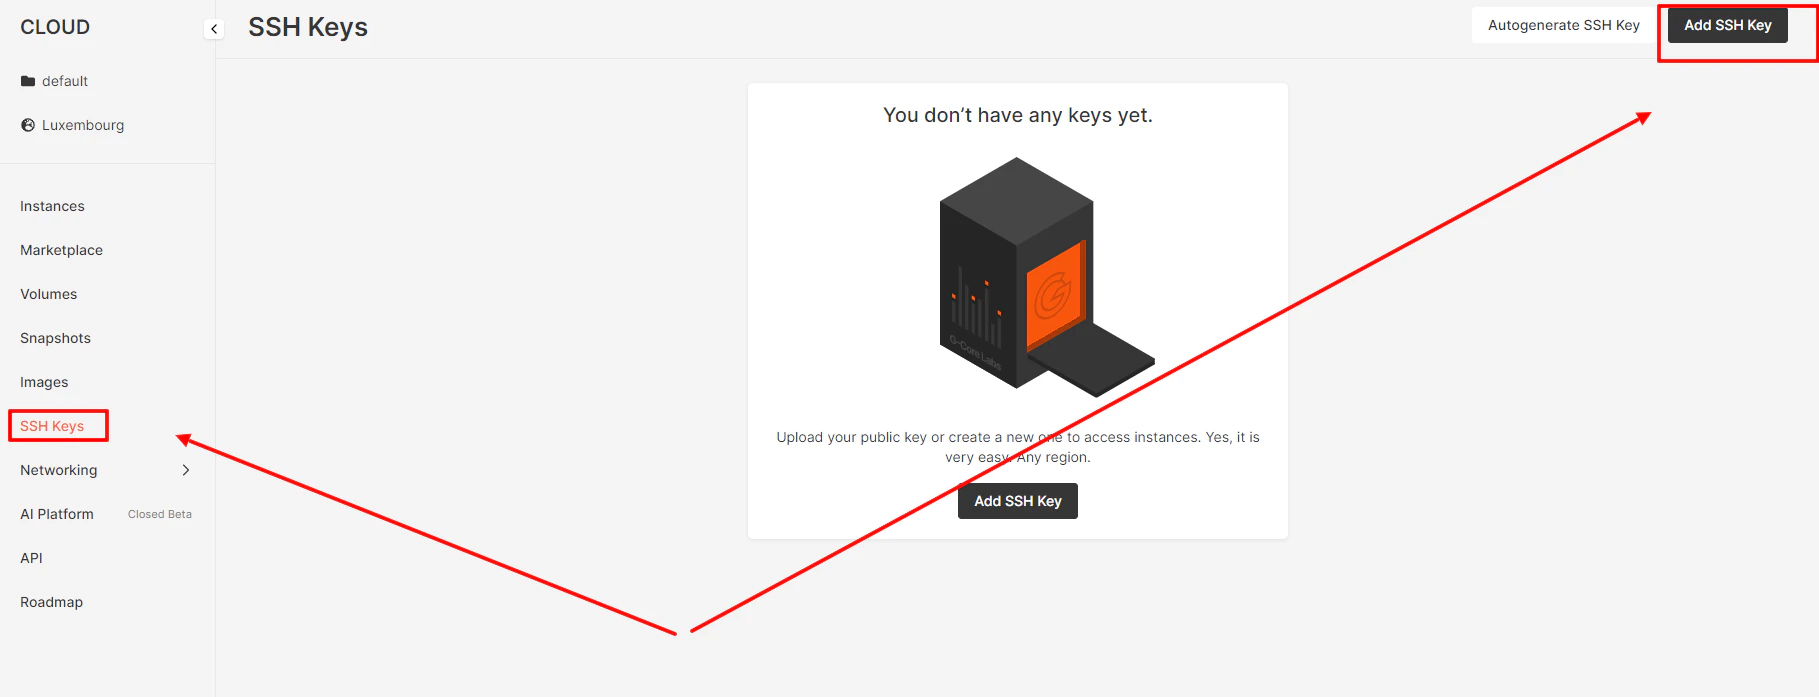Open the default project selector
1819x697 pixels.
(x=65, y=81)
